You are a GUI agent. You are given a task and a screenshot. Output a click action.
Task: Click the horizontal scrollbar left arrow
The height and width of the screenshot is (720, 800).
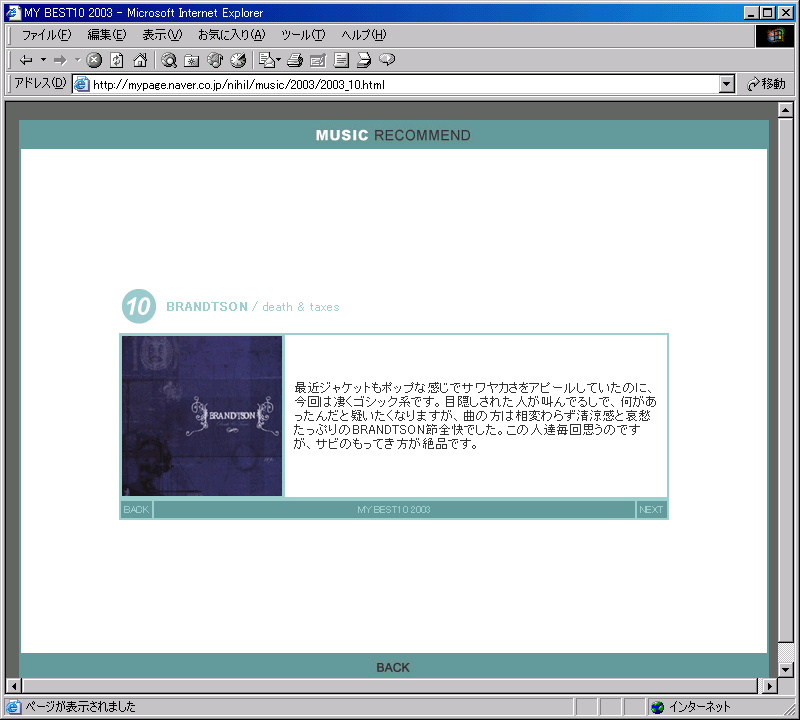[x=14, y=686]
